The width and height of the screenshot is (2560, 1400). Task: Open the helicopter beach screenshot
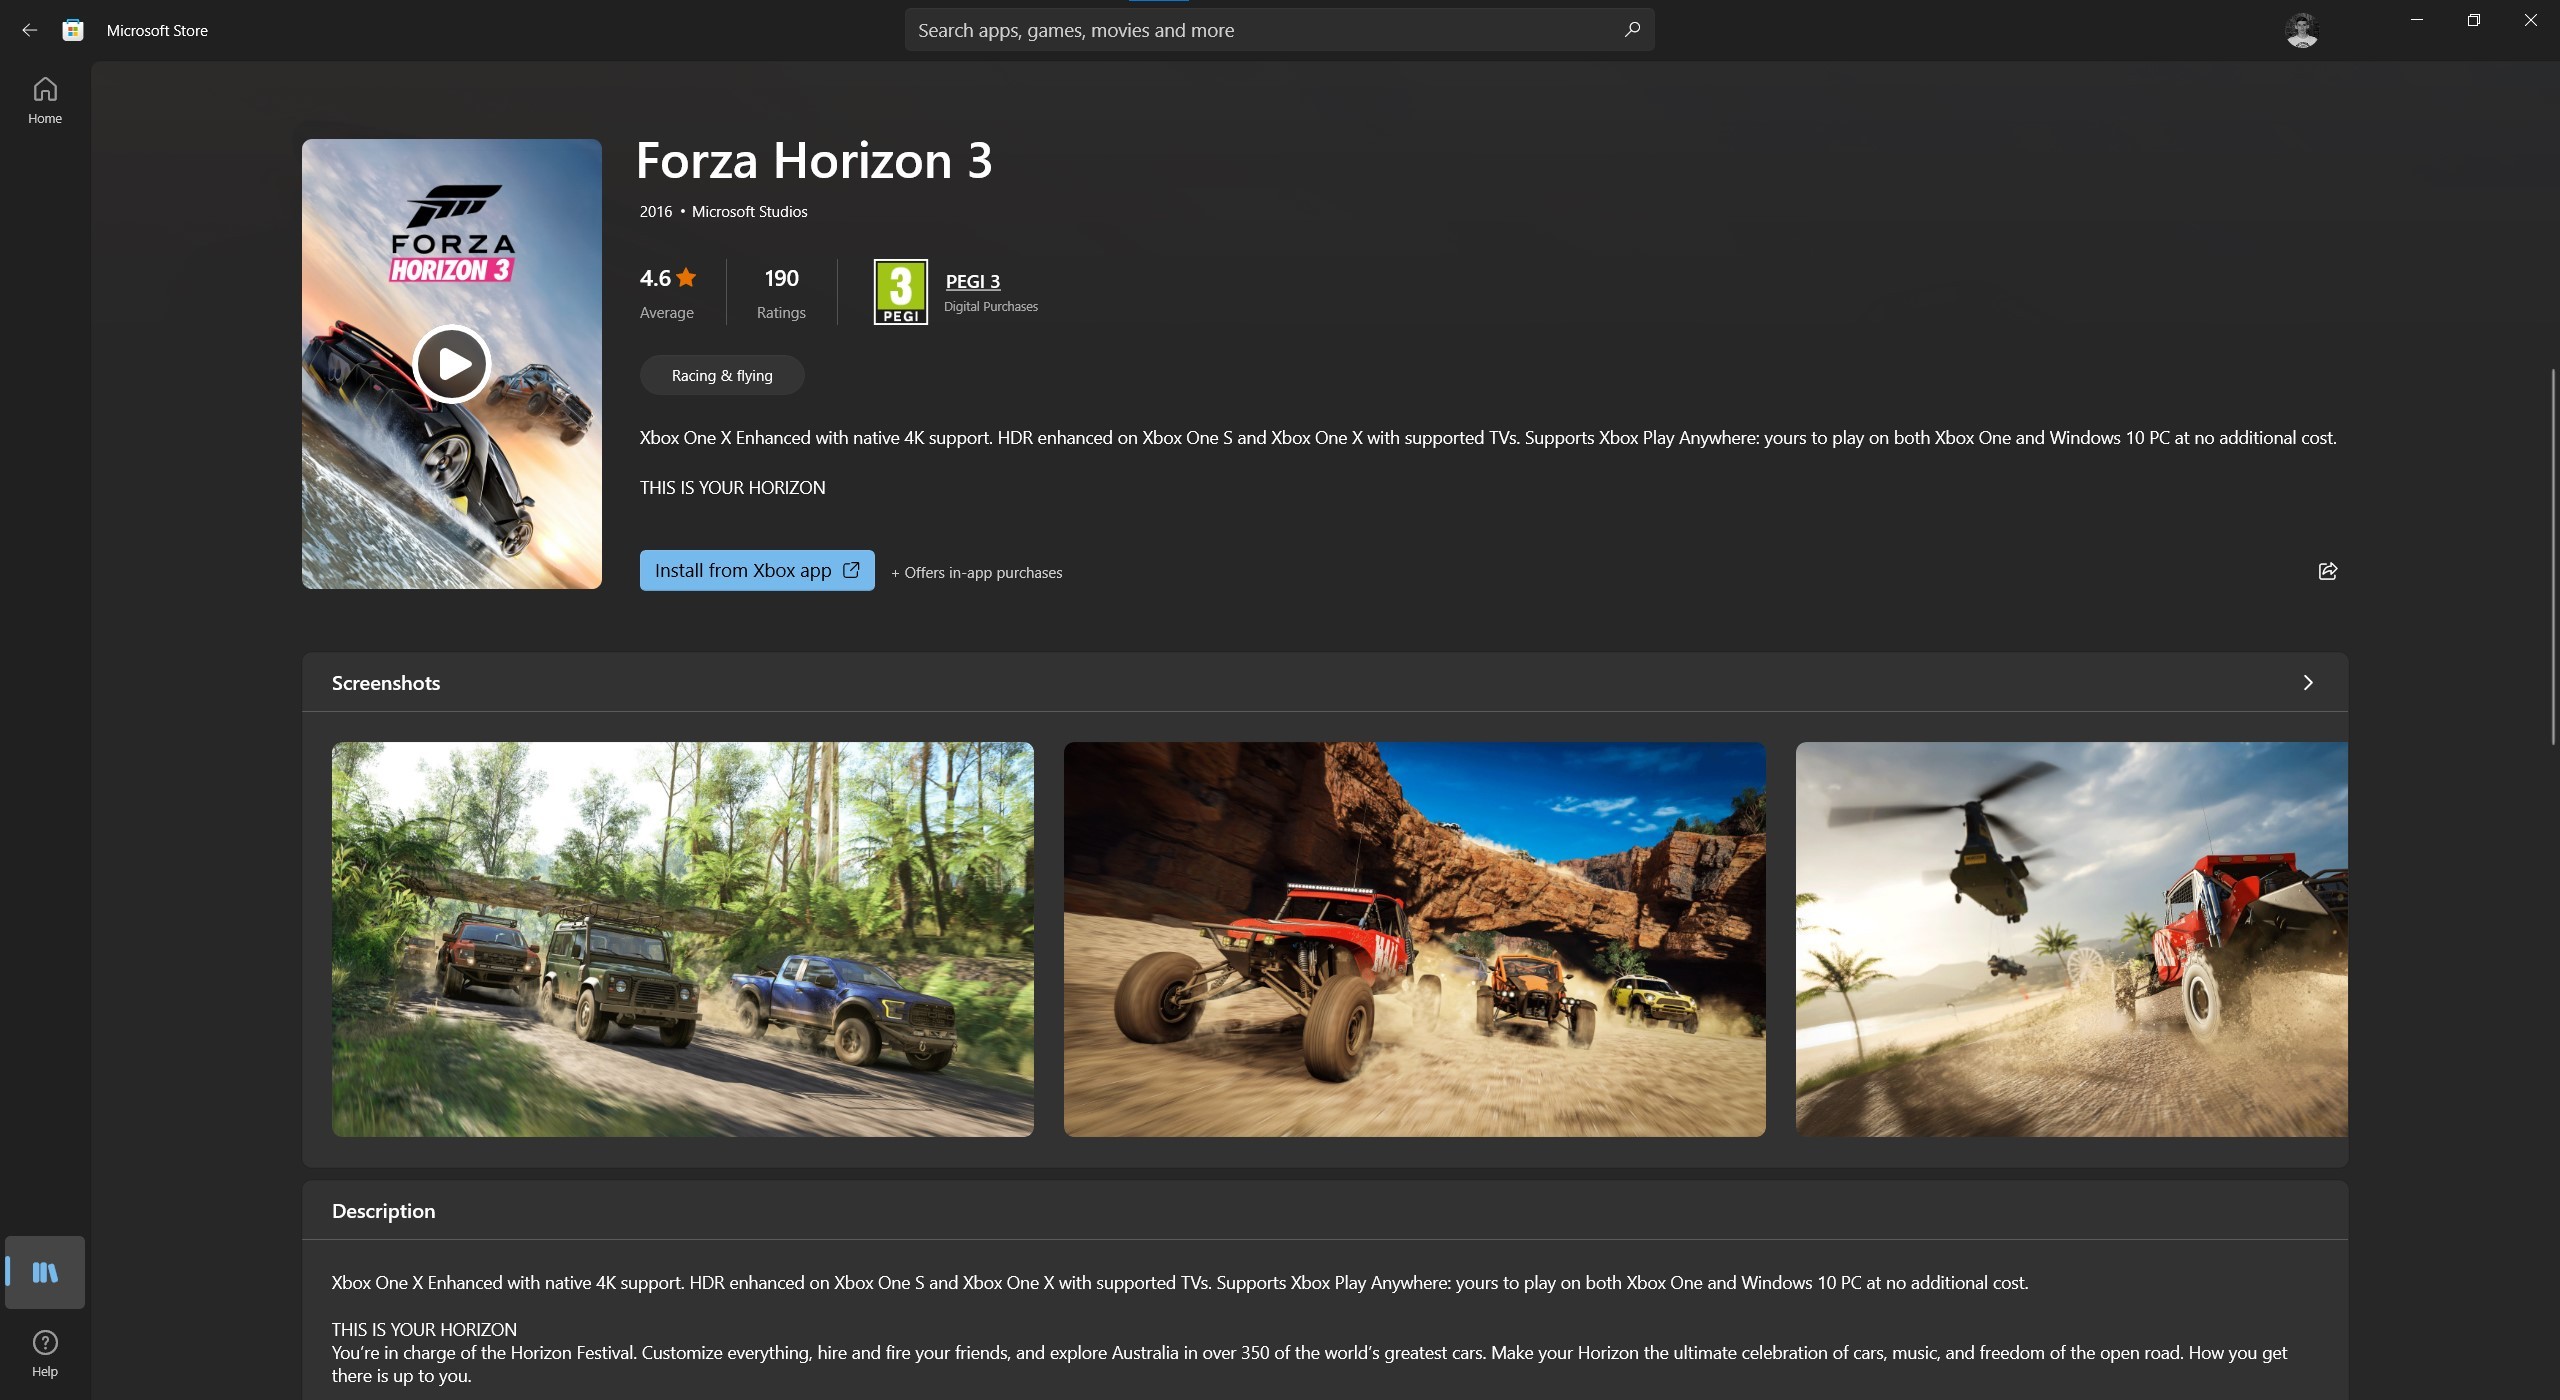coord(2072,939)
